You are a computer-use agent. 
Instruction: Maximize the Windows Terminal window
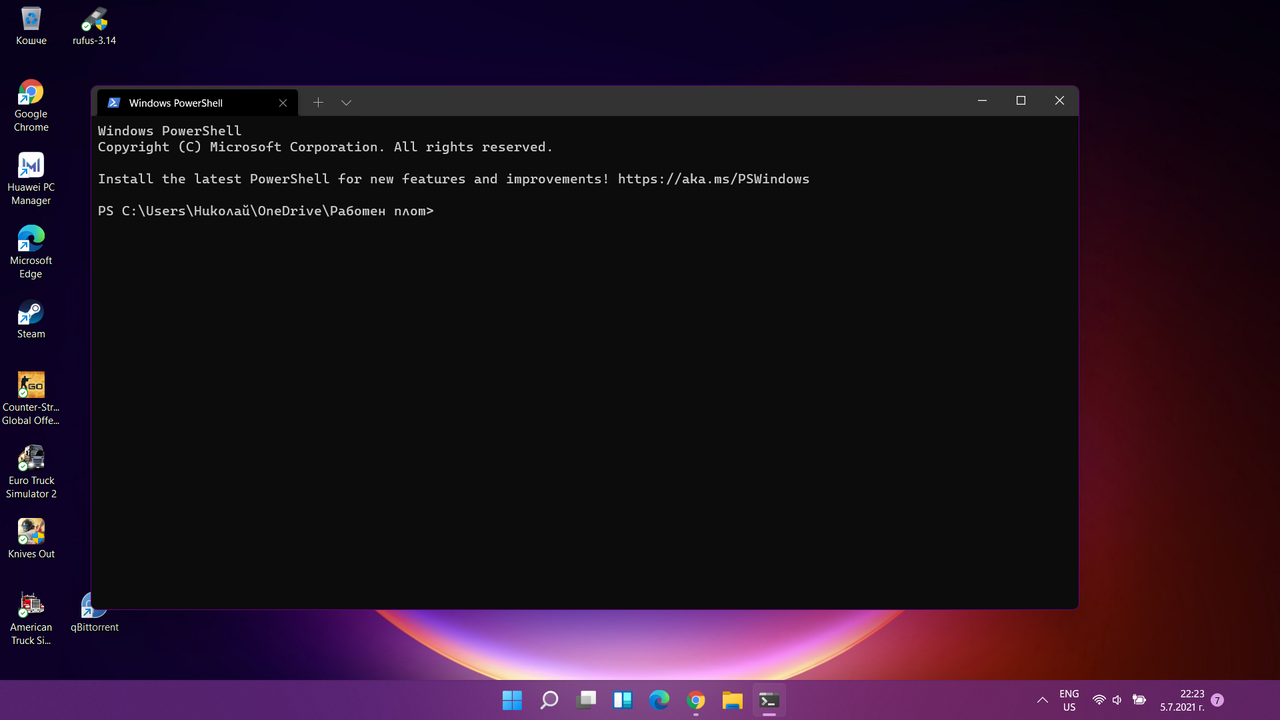[x=1021, y=101]
